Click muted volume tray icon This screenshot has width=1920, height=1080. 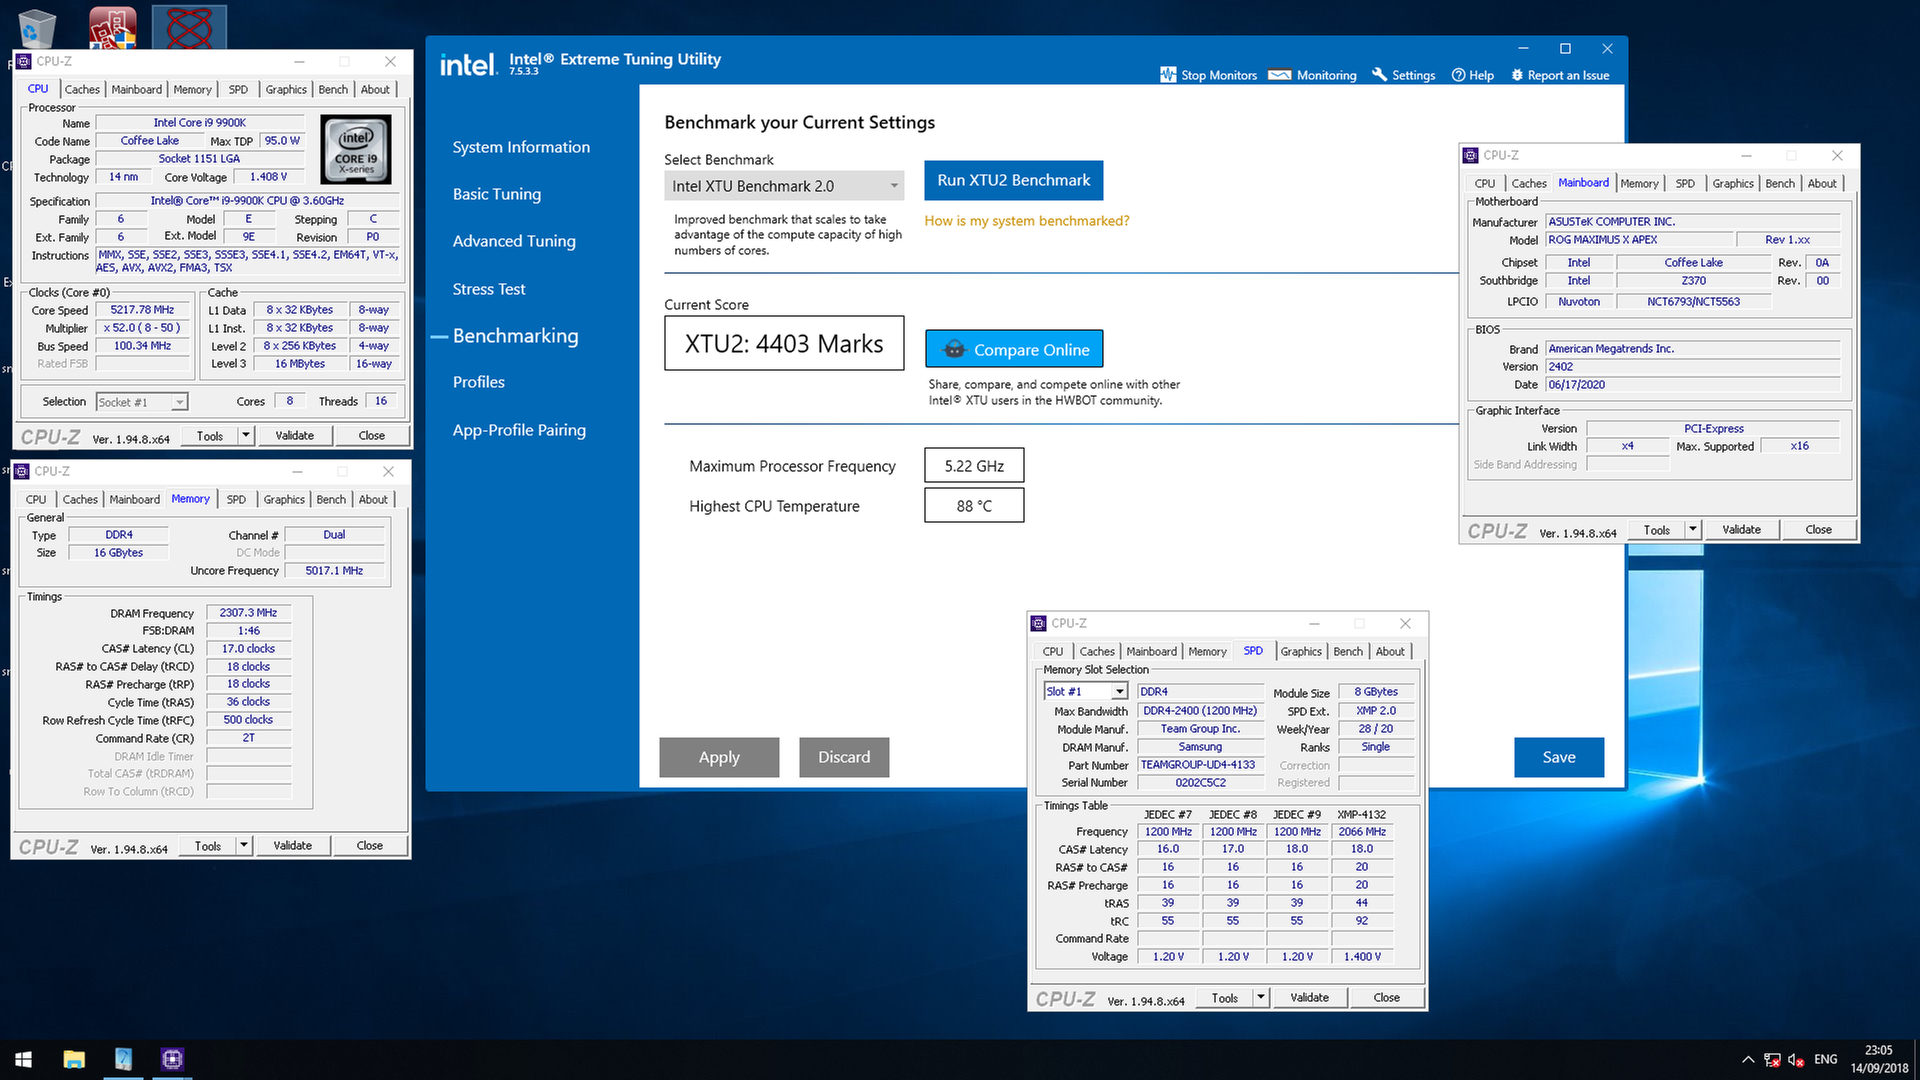pyautogui.click(x=1796, y=1060)
